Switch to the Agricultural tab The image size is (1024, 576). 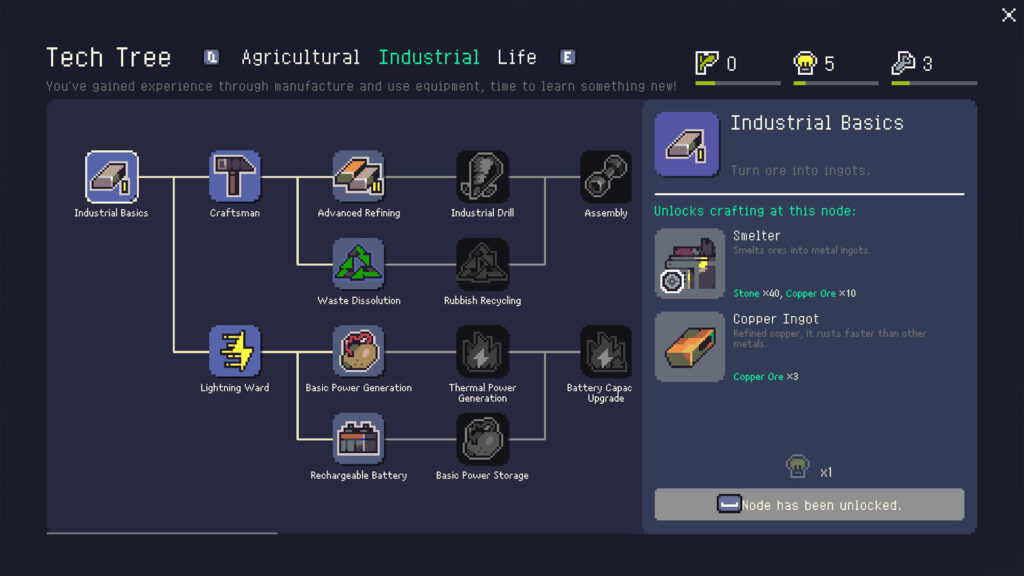coord(300,58)
